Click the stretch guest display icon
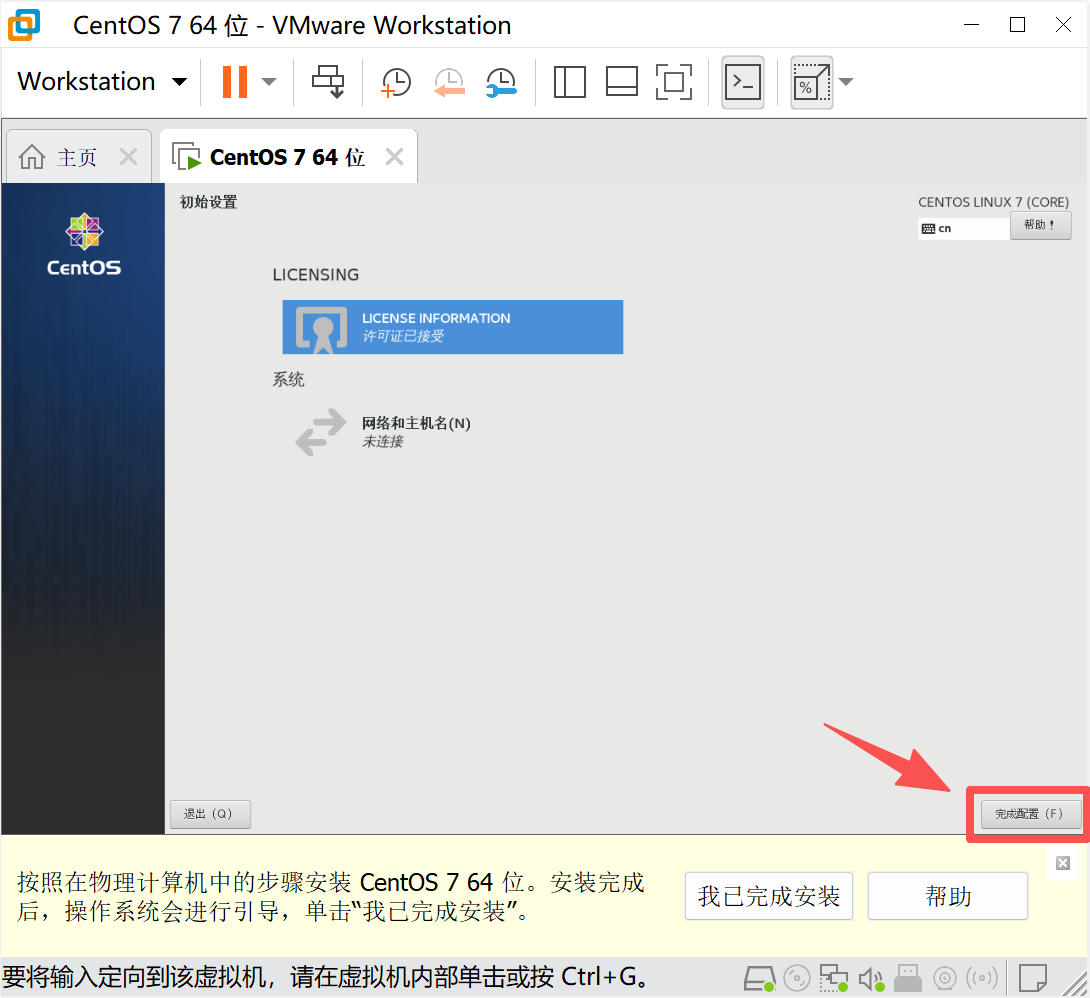 [811, 82]
